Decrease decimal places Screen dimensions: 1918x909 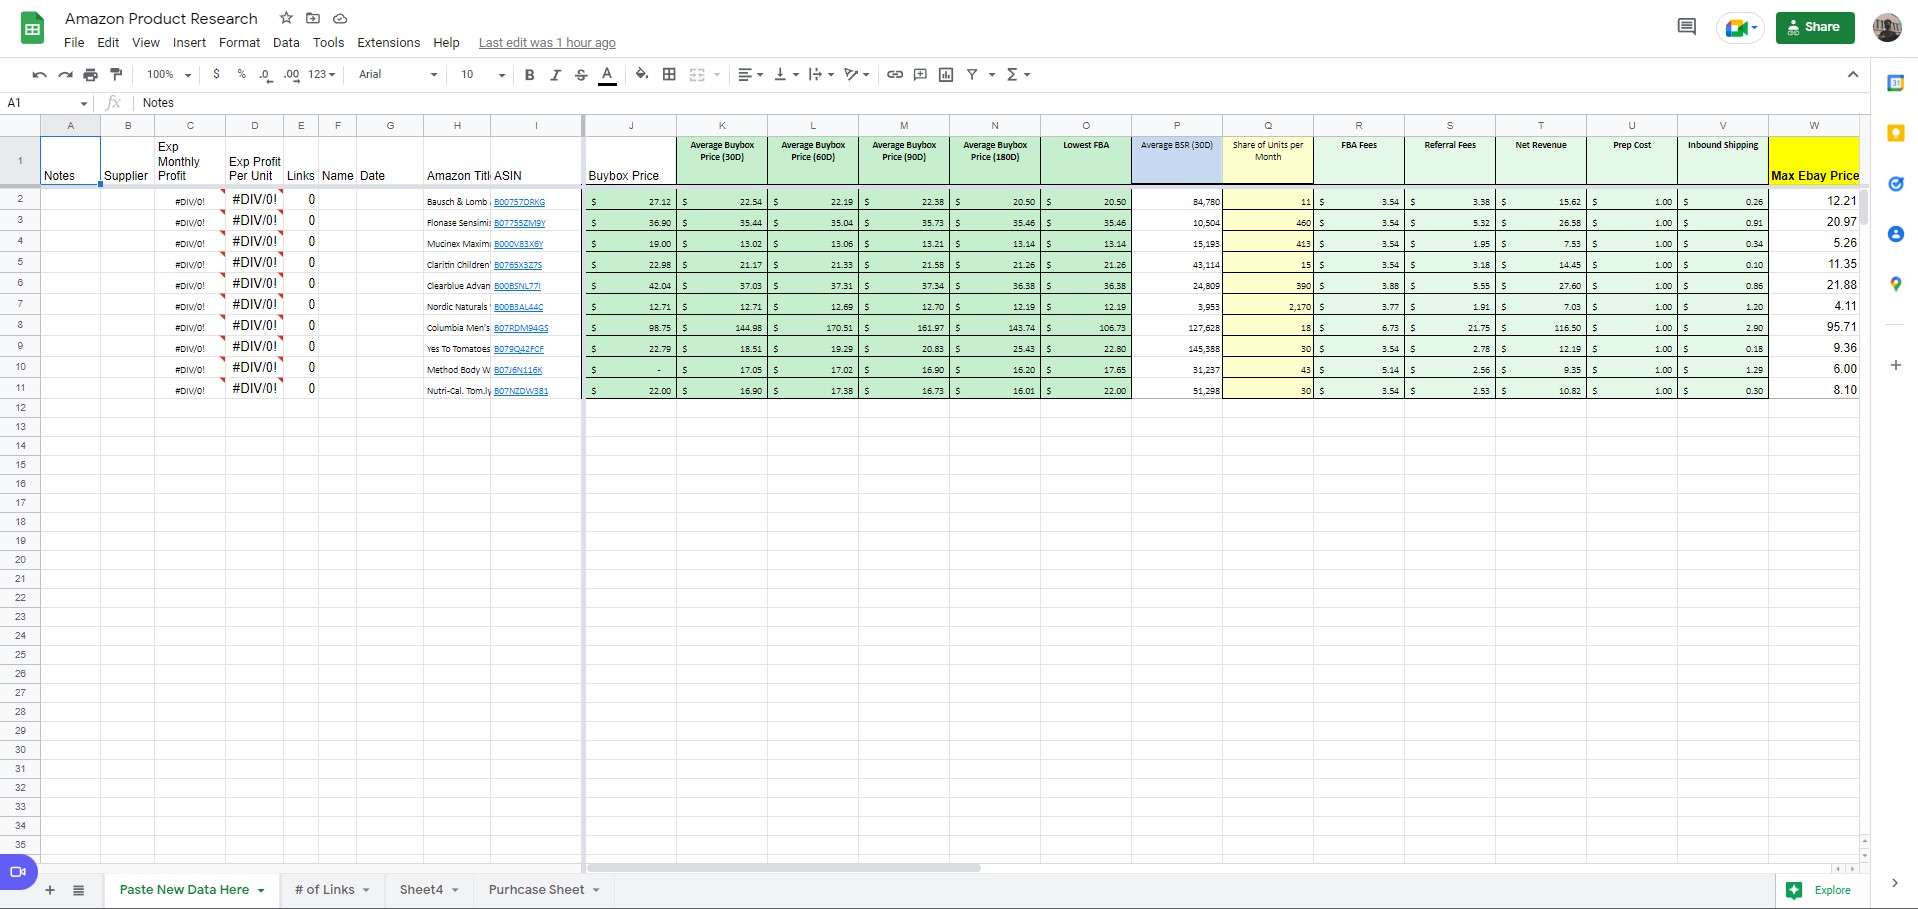pos(265,74)
